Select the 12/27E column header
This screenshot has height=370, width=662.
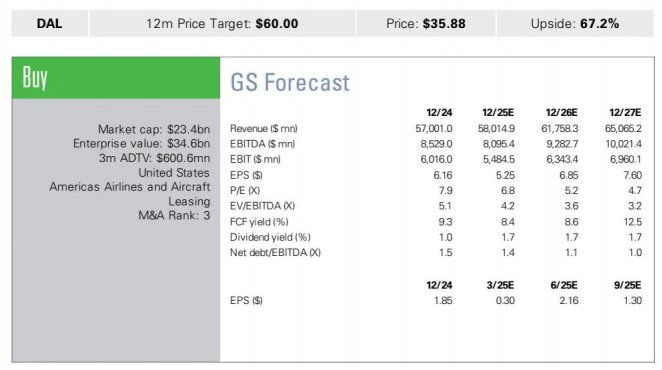pyautogui.click(x=625, y=113)
